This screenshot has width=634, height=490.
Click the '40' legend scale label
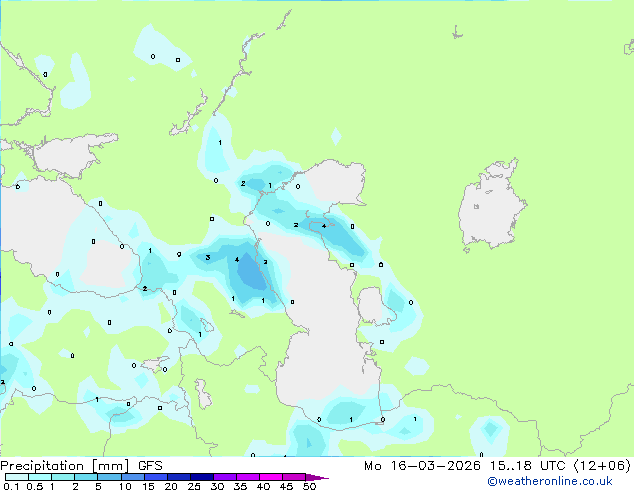[x=263, y=486]
